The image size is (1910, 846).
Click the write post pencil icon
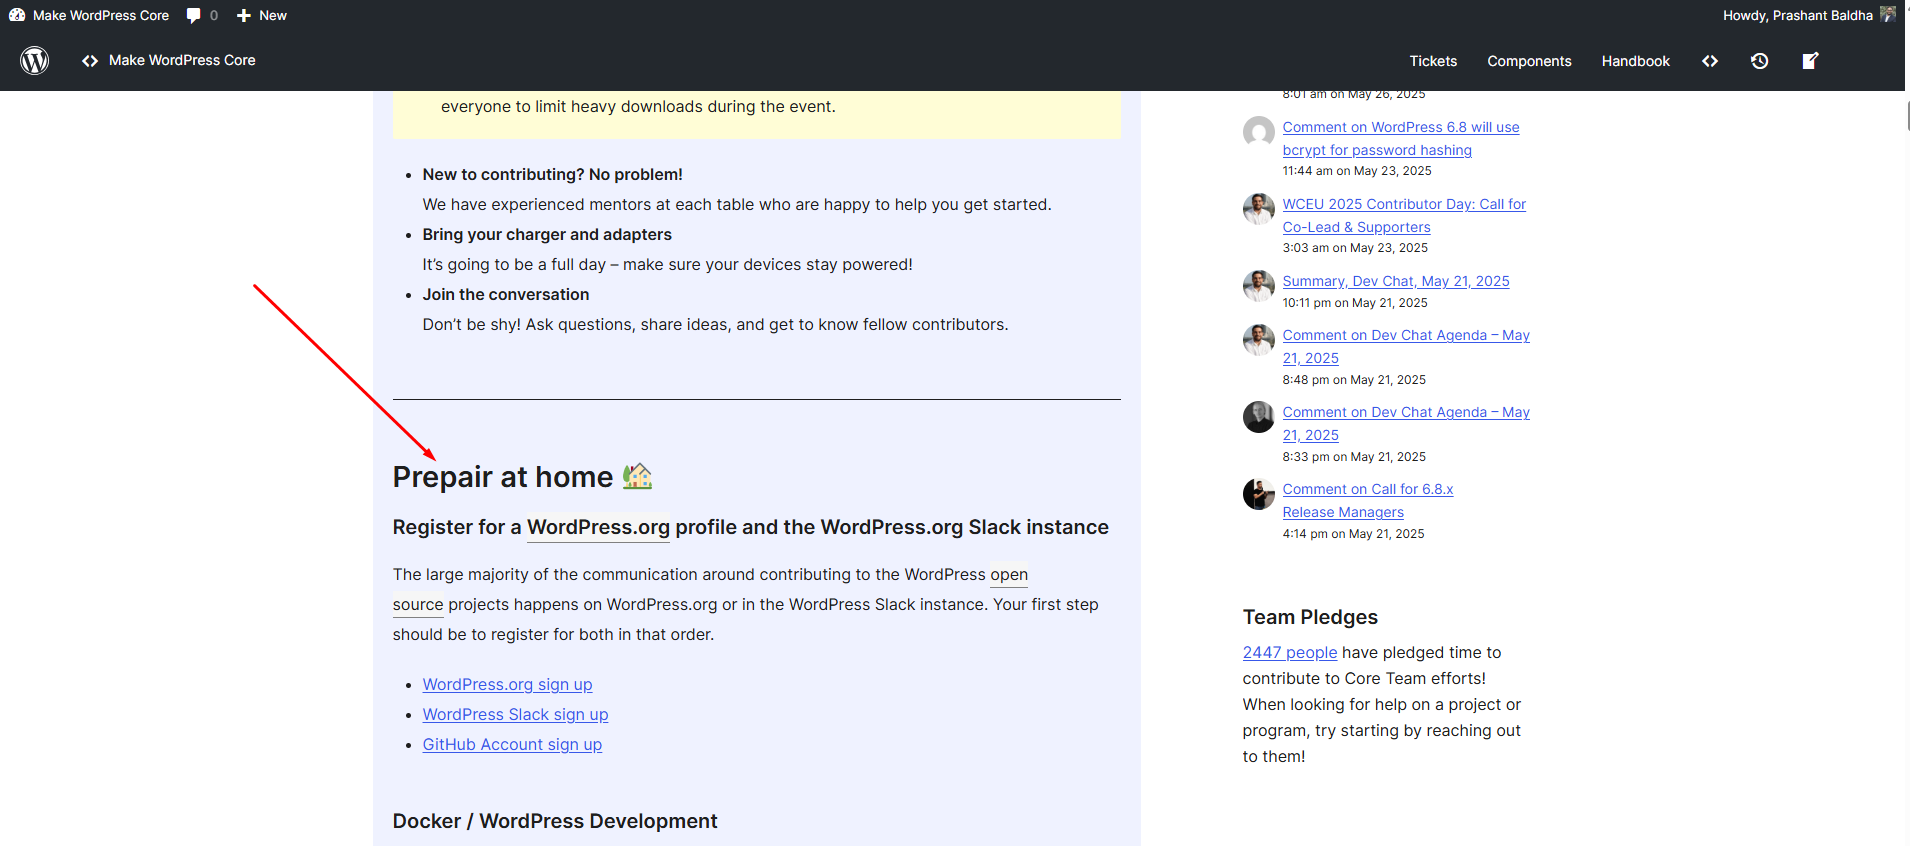coord(1810,61)
